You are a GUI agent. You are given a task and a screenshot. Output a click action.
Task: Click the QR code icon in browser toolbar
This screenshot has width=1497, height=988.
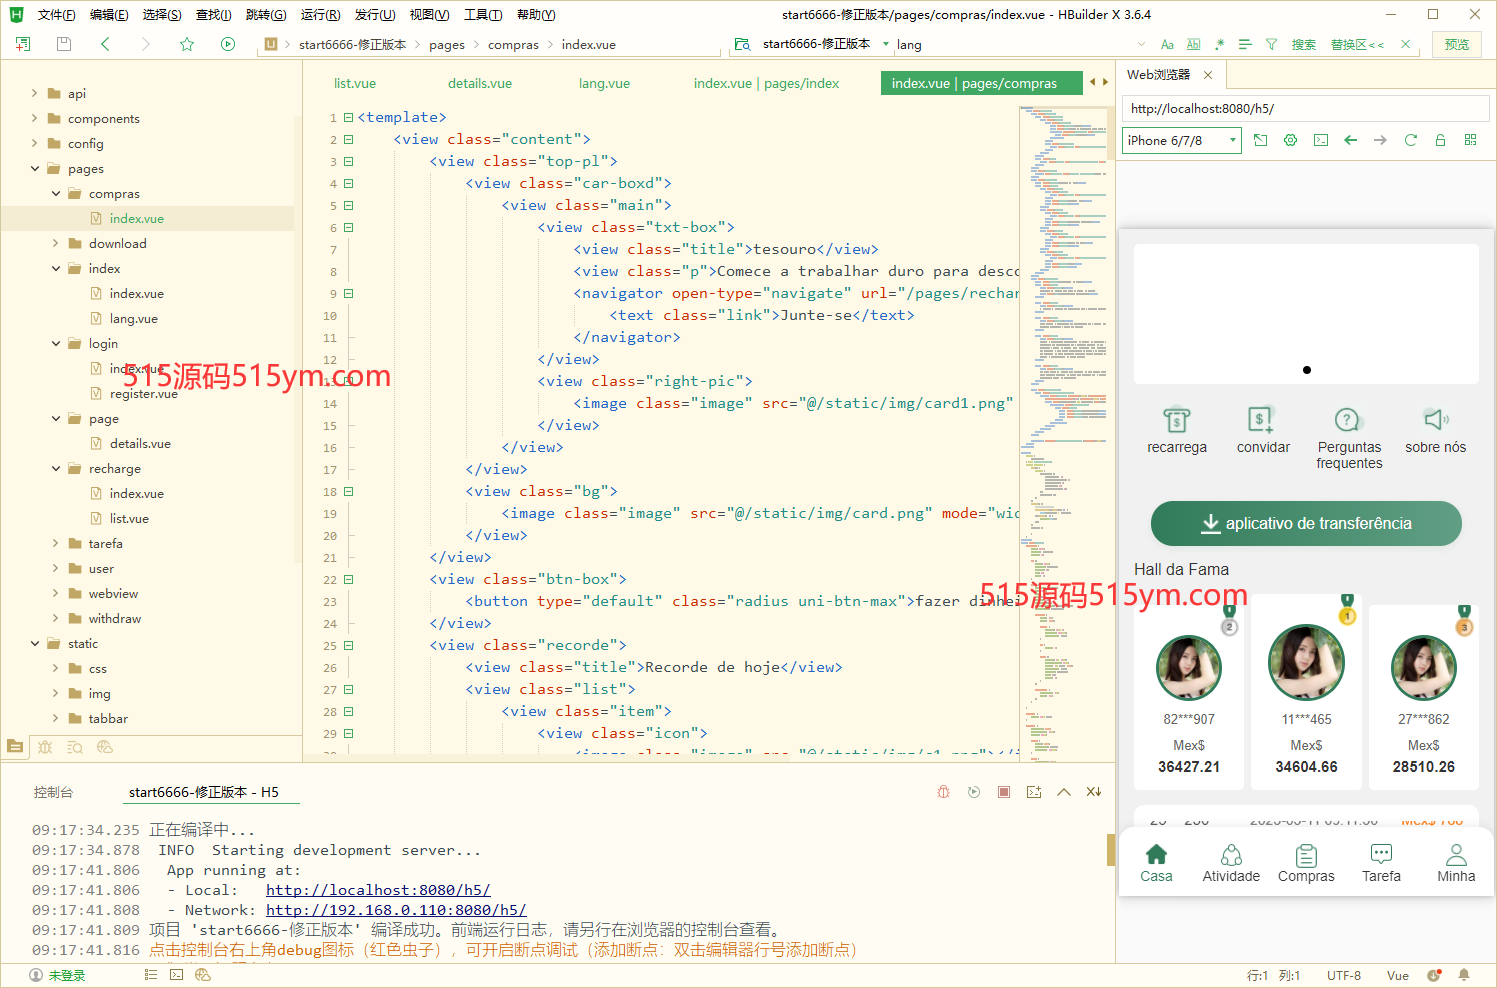(x=1470, y=140)
